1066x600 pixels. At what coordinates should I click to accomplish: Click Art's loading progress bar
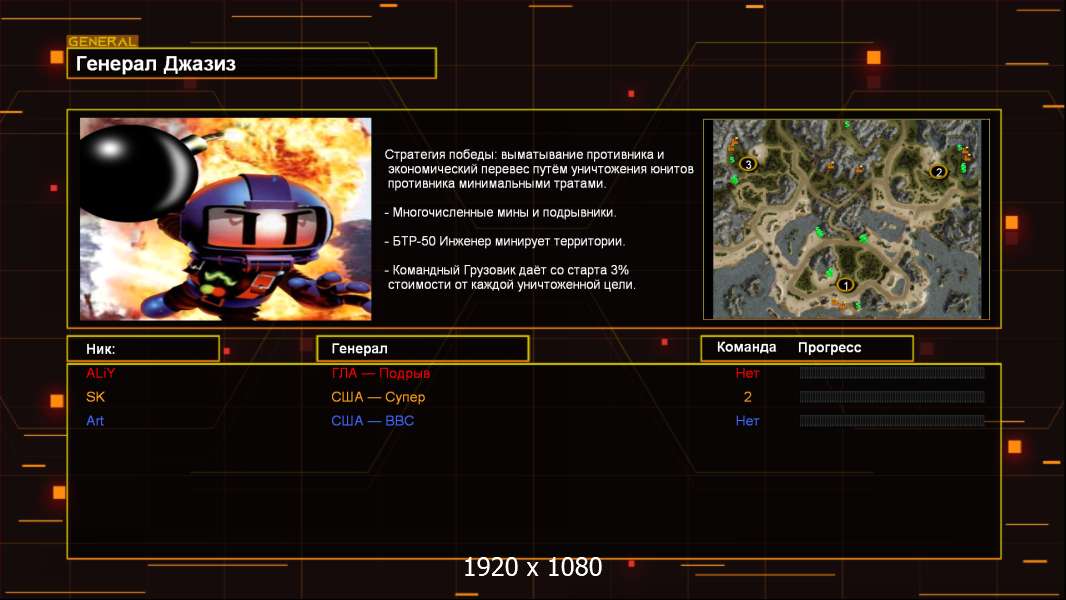892,420
